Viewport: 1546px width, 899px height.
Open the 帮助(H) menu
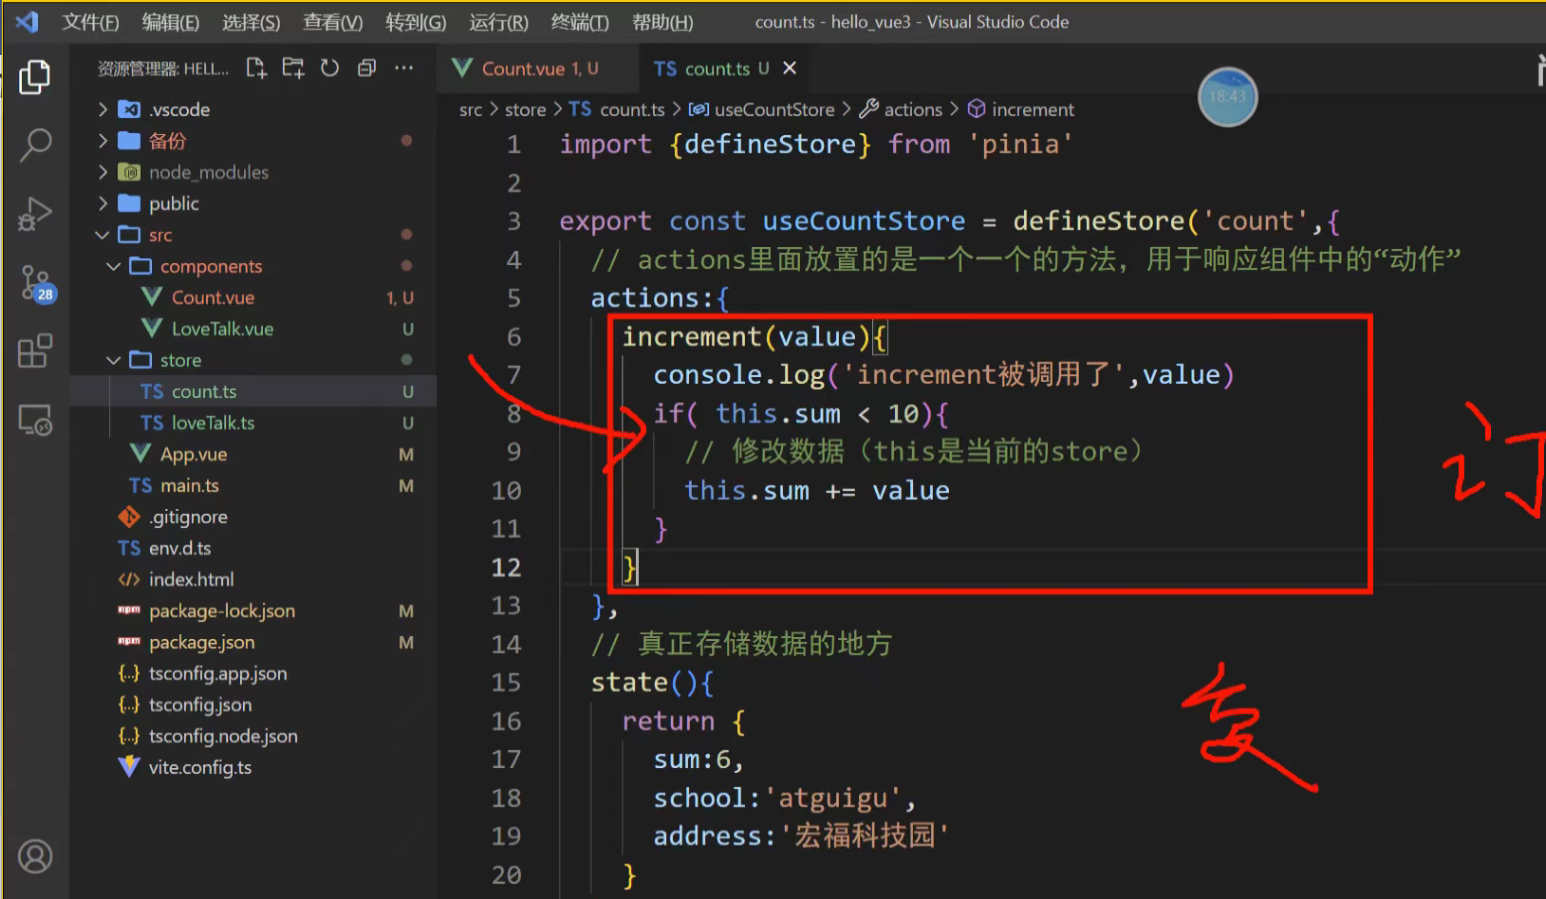(x=662, y=22)
